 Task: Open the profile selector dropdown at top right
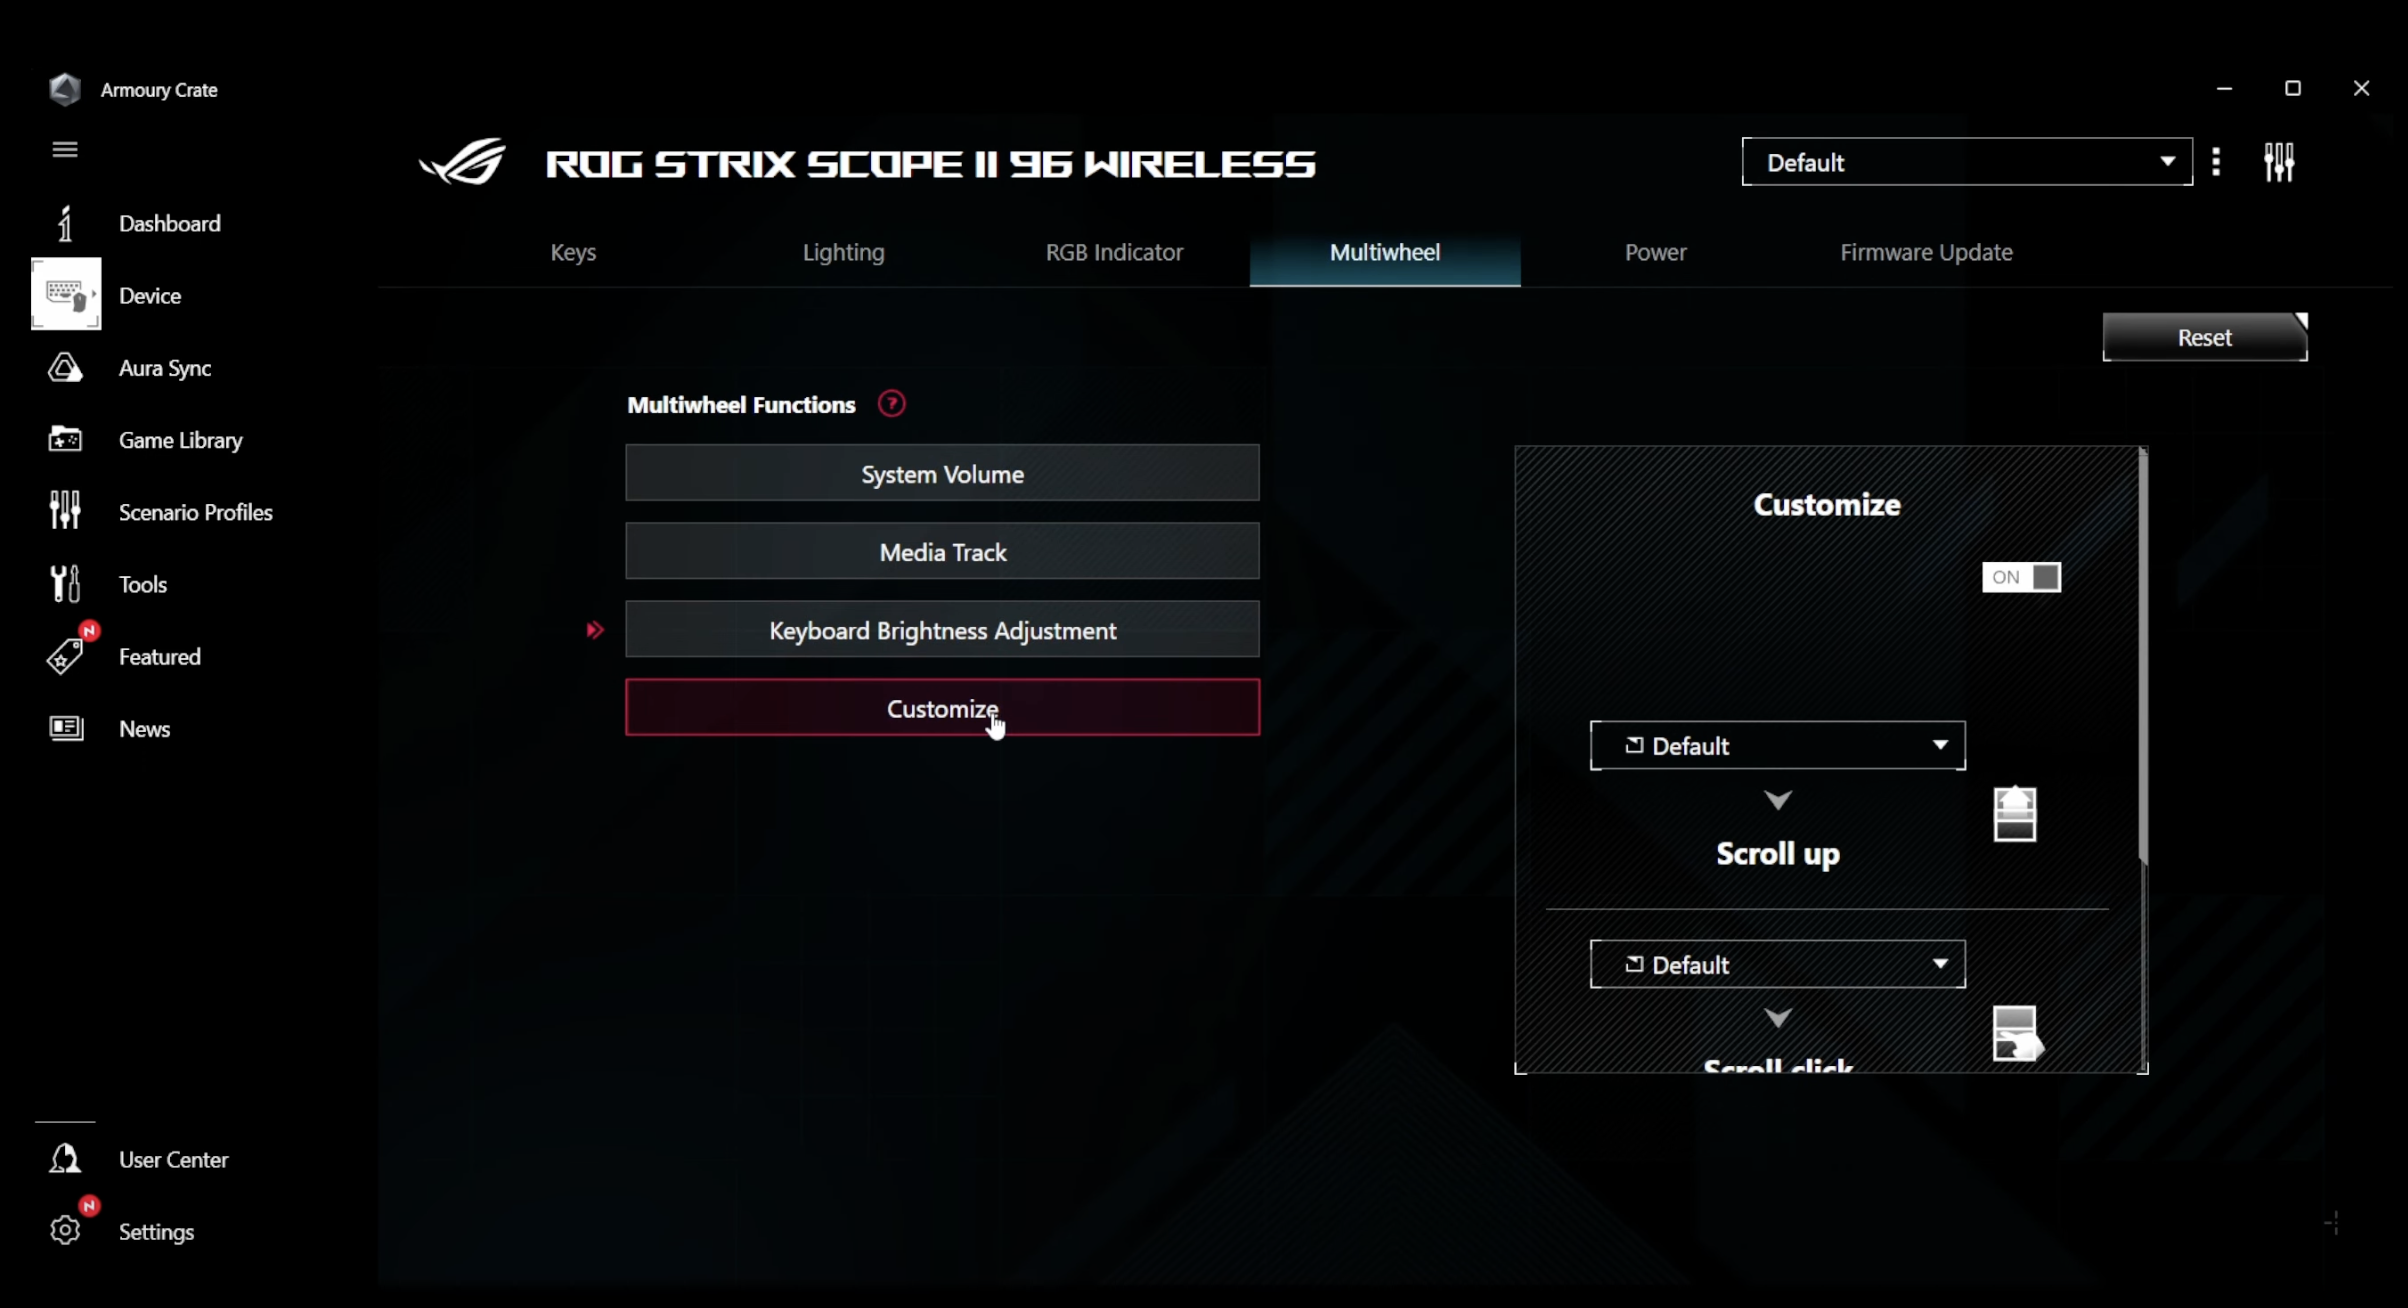[x=1965, y=161]
